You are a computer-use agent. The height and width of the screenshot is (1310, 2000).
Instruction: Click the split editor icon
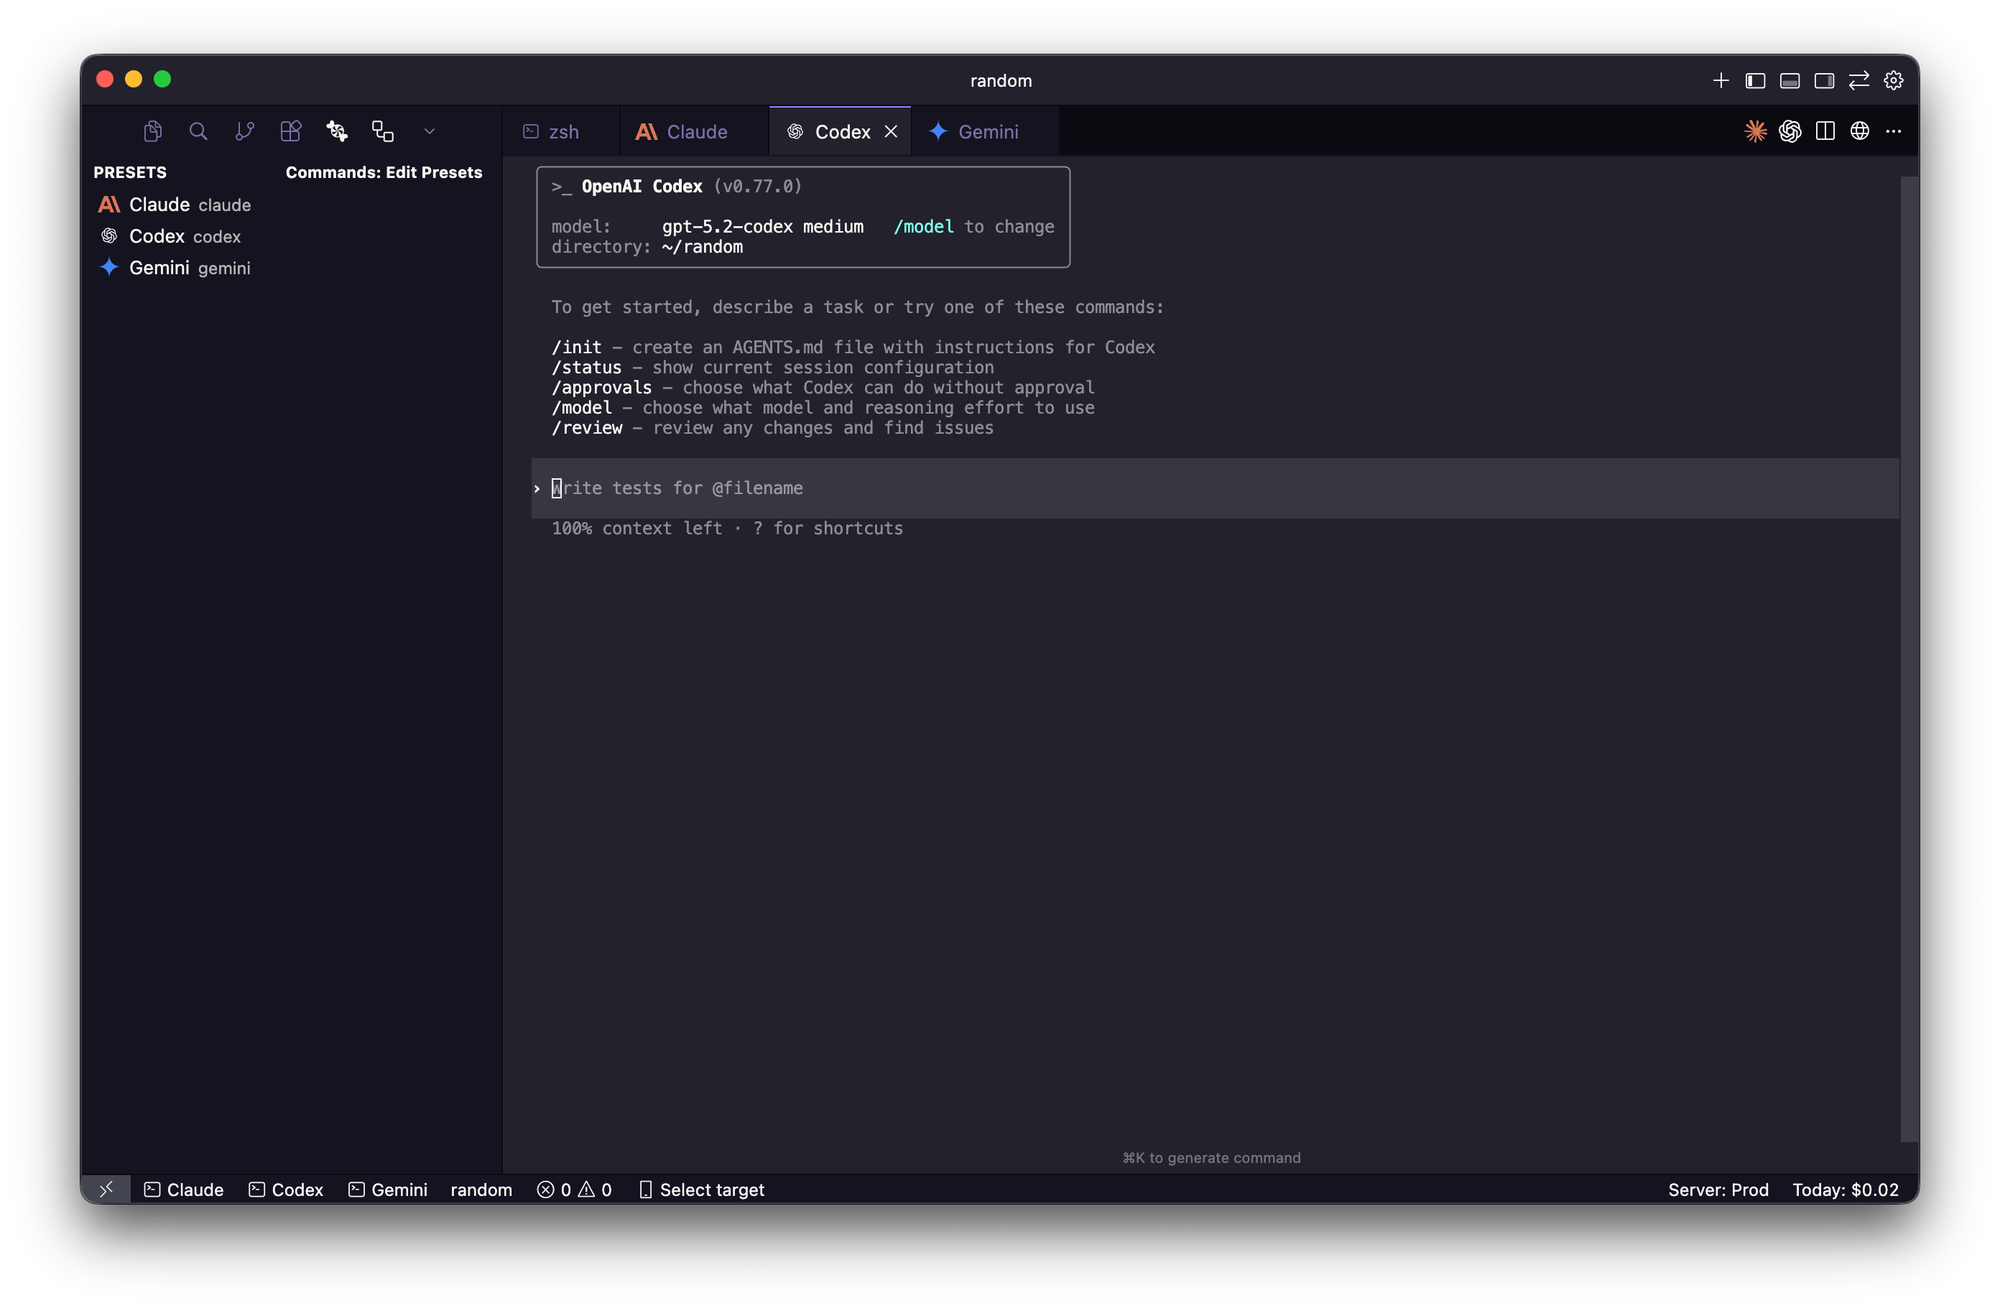pos(1825,131)
